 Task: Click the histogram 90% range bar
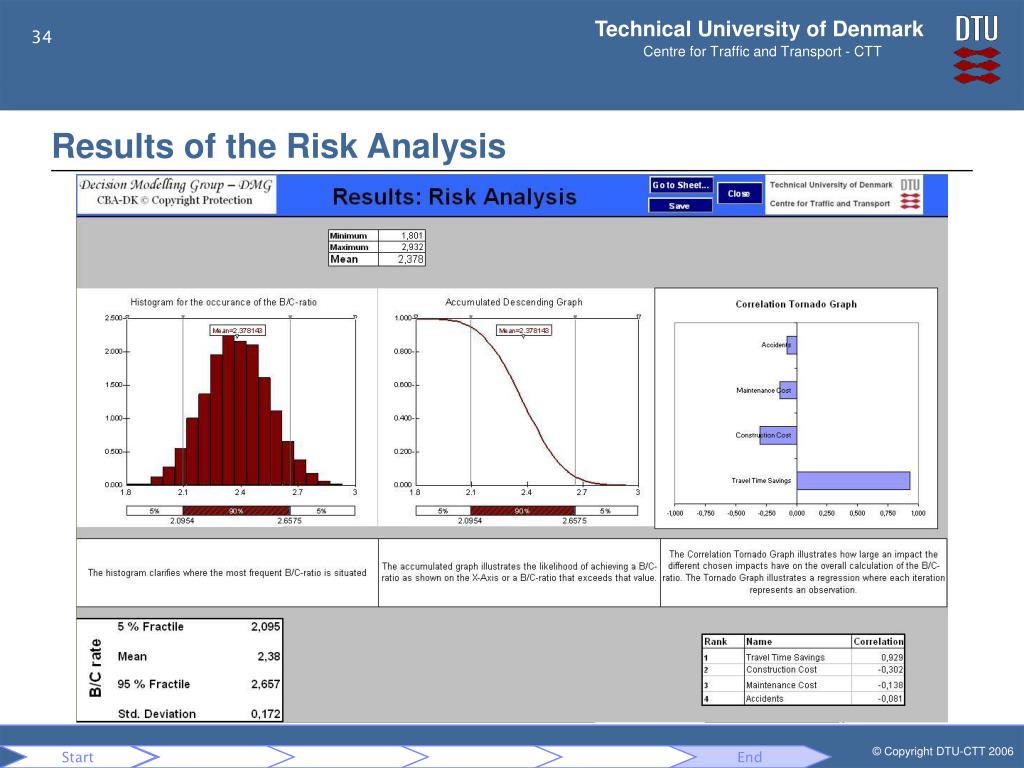236,511
